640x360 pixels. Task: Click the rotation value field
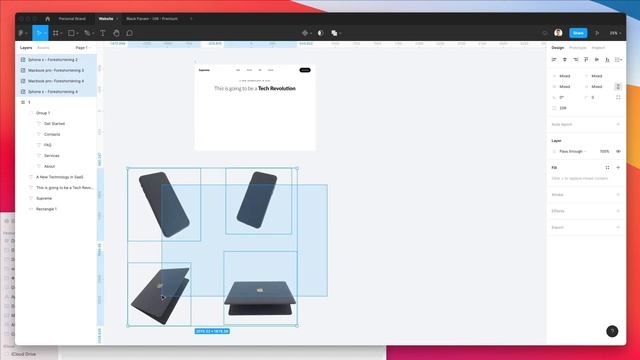pyautogui.click(x=568, y=97)
